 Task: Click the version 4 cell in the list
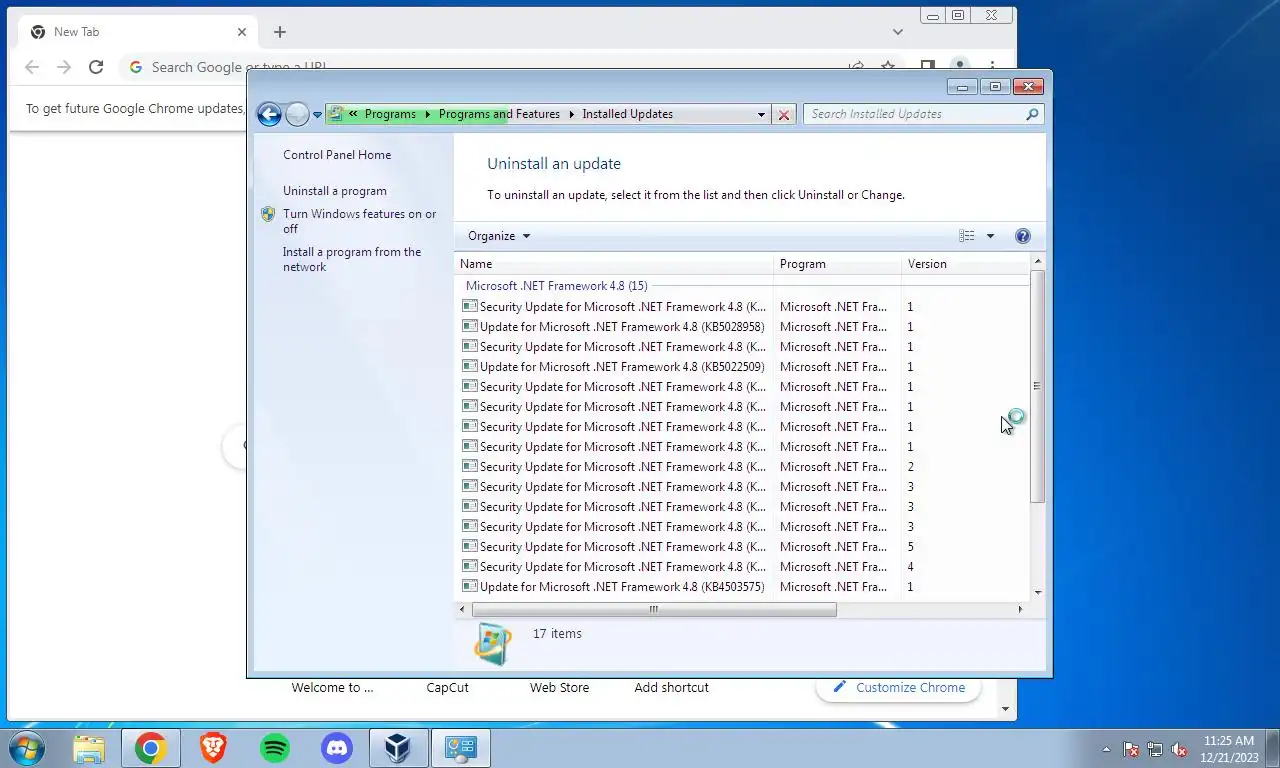(x=910, y=567)
